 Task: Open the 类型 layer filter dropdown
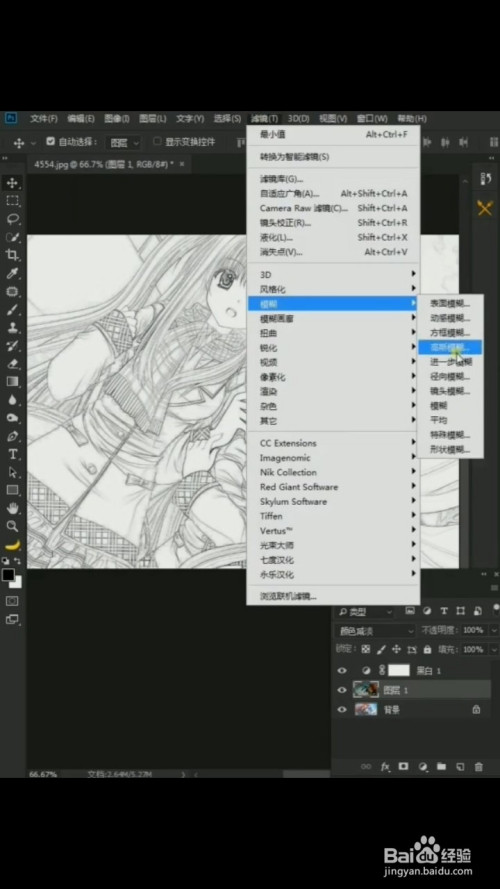(x=365, y=612)
